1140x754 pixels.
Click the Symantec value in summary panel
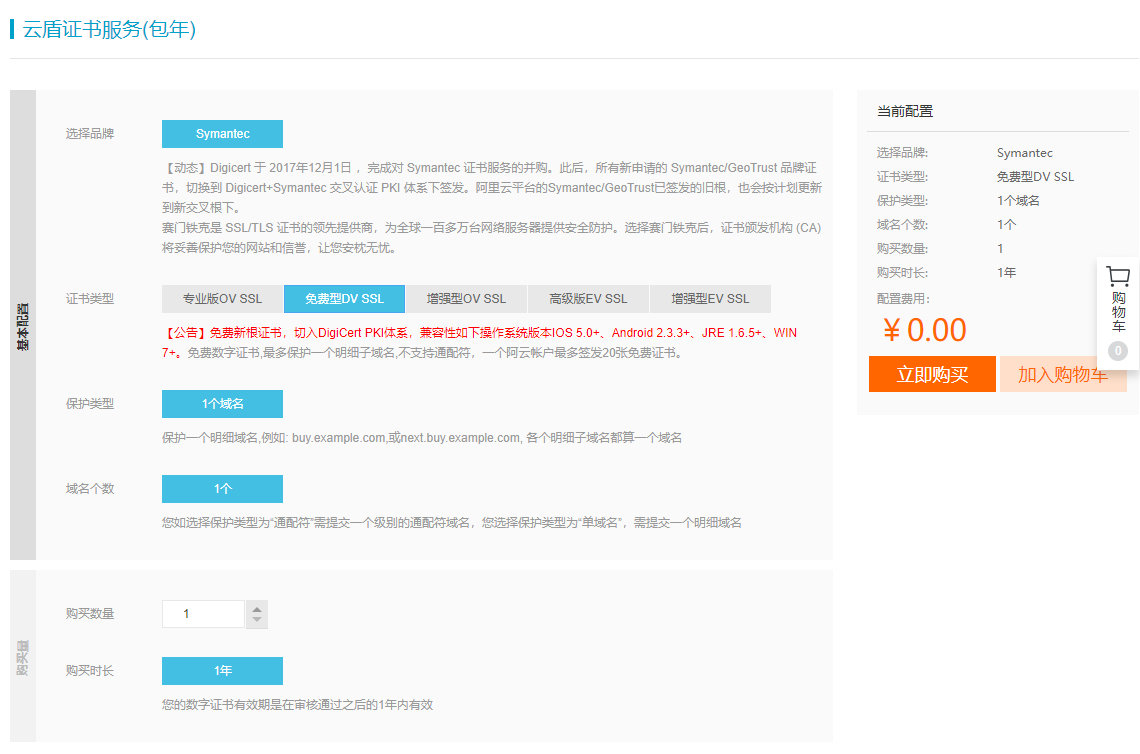pyautogui.click(x=1024, y=153)
